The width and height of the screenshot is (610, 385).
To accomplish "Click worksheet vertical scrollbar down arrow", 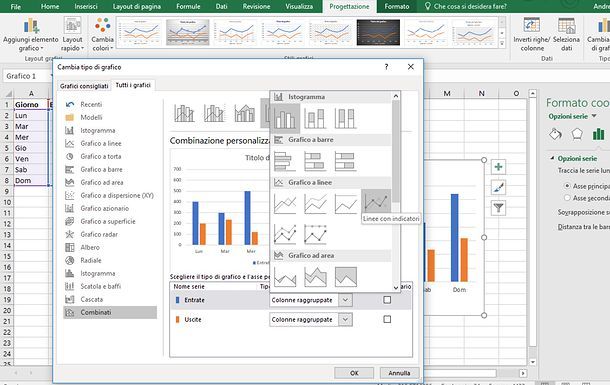I will click(x=533, y=362).
